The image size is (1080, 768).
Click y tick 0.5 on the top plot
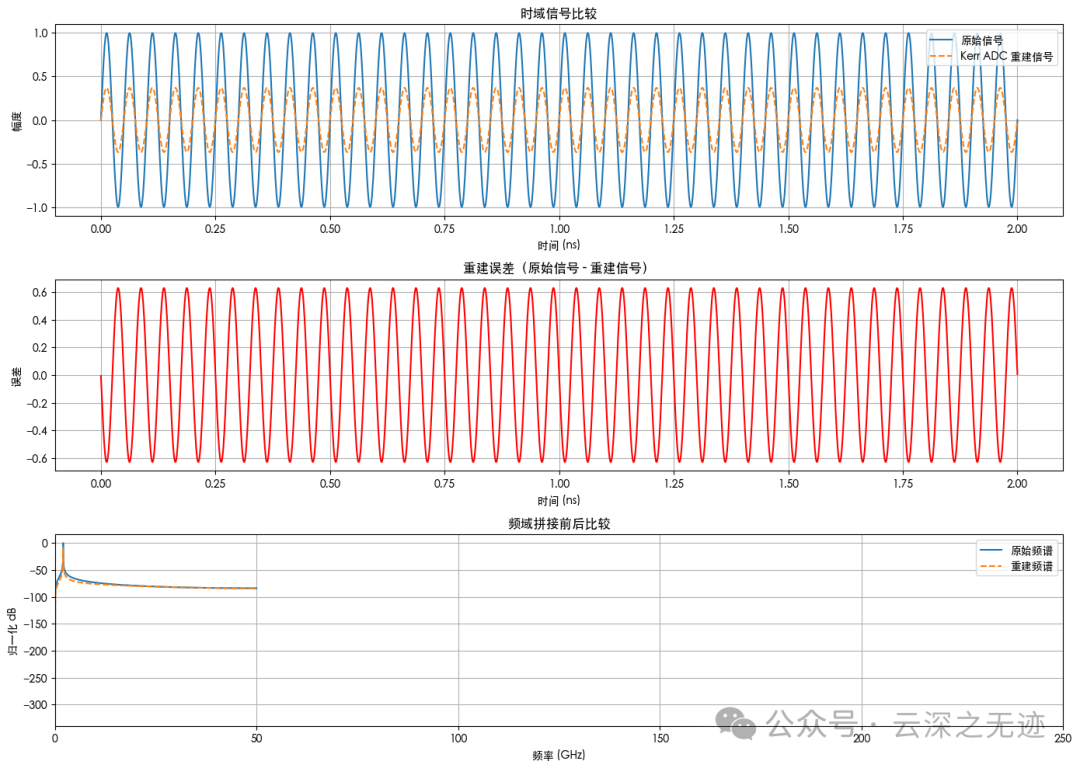41,76
